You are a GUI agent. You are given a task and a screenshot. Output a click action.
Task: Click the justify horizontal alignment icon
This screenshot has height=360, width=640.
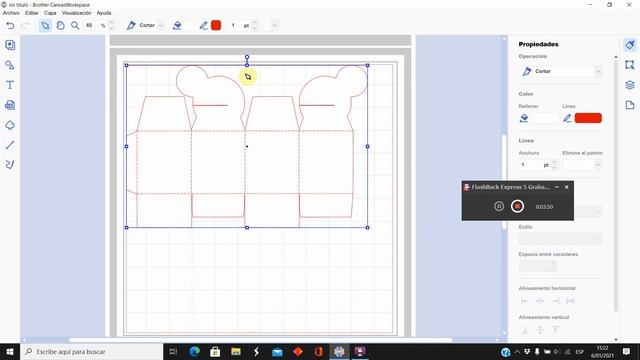point(570,301)
